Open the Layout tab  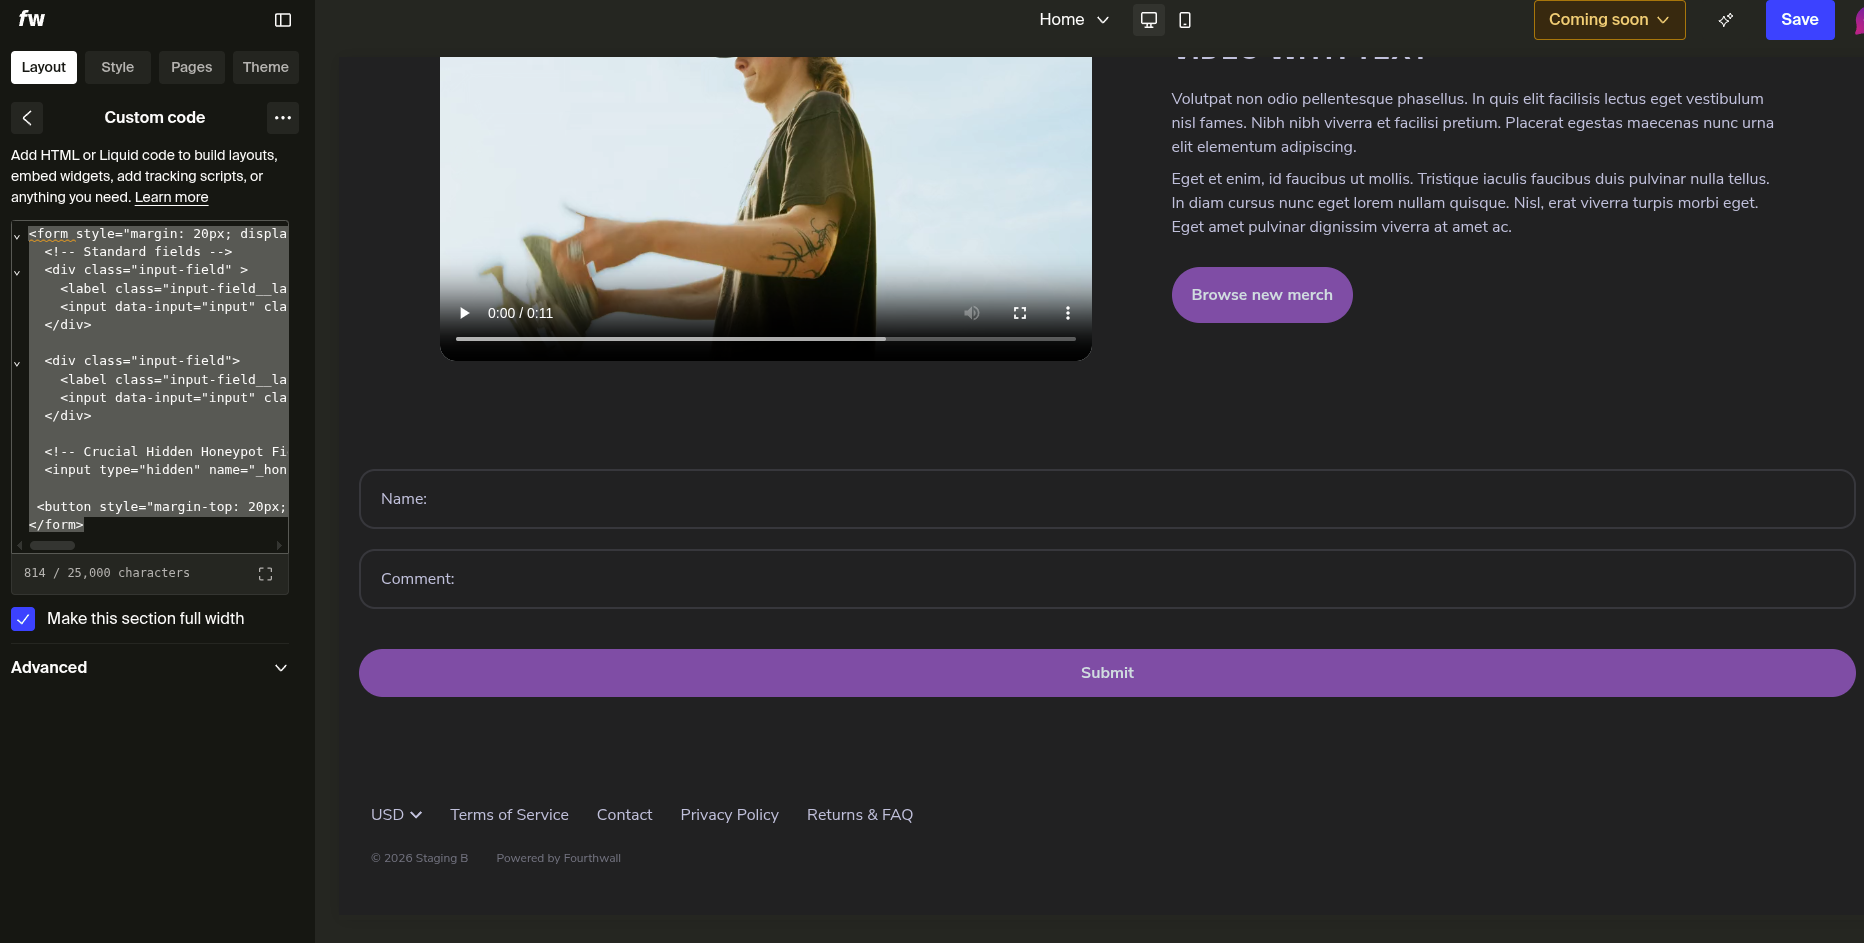point(44,67)
